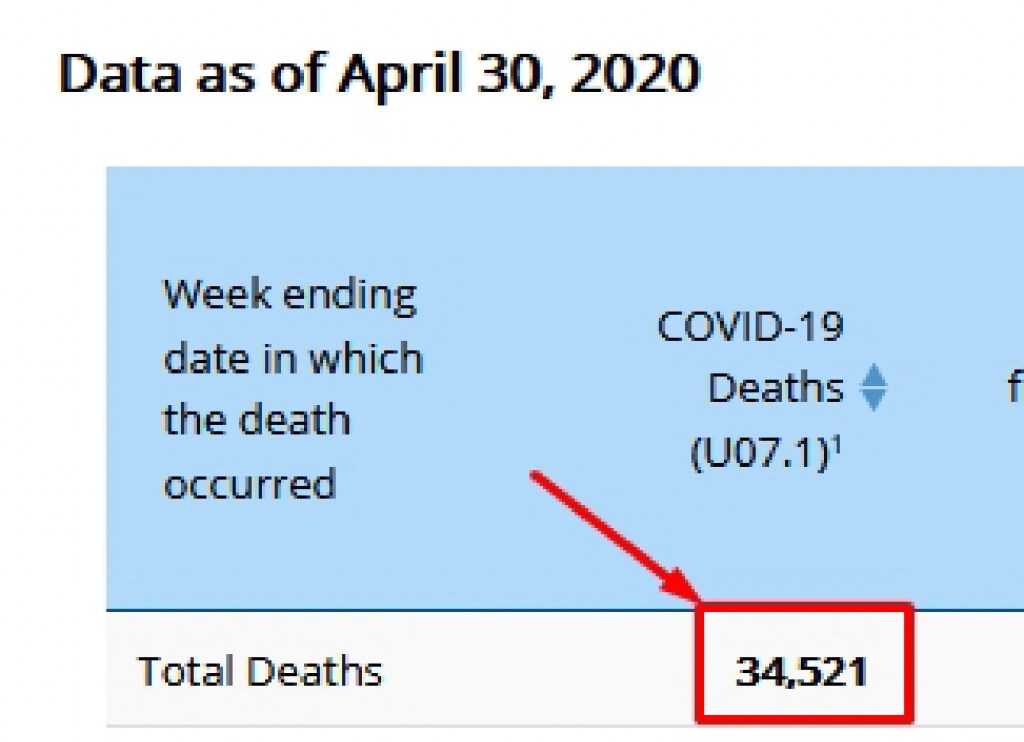Click the 'Data as of April 30, 2020' heading
1024x742 pixels.
tap(379, 74)
